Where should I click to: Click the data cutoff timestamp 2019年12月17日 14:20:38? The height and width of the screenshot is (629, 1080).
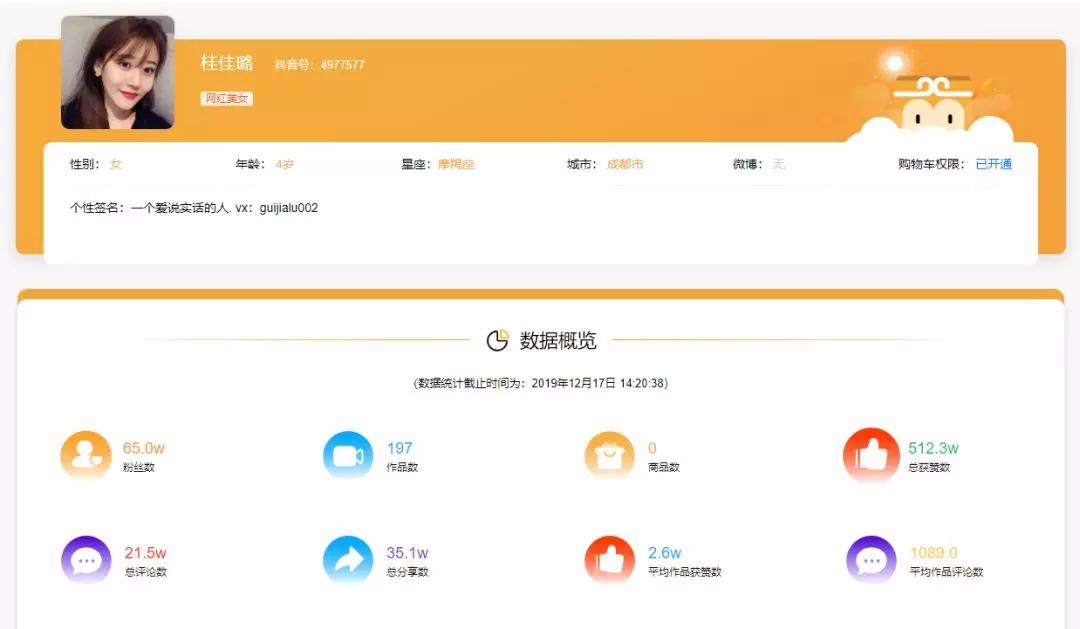599,383
